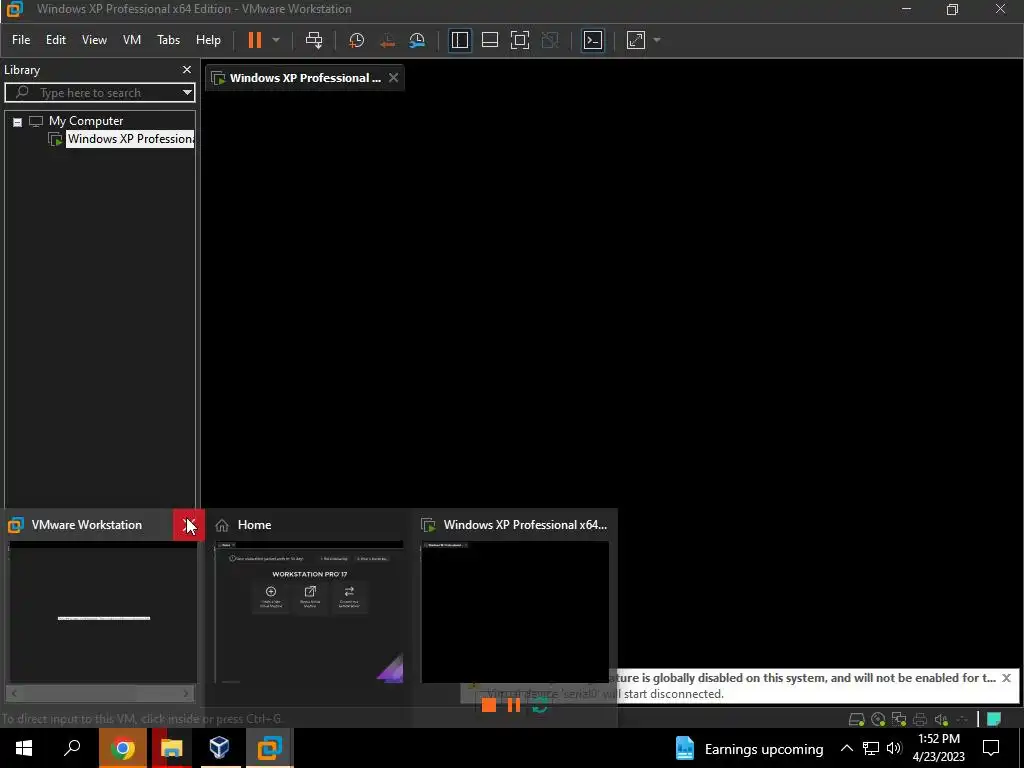Open the Earnings upcoming news widget
The width and height of the screenshot is (1024, 768).
[x=749, y=748]
